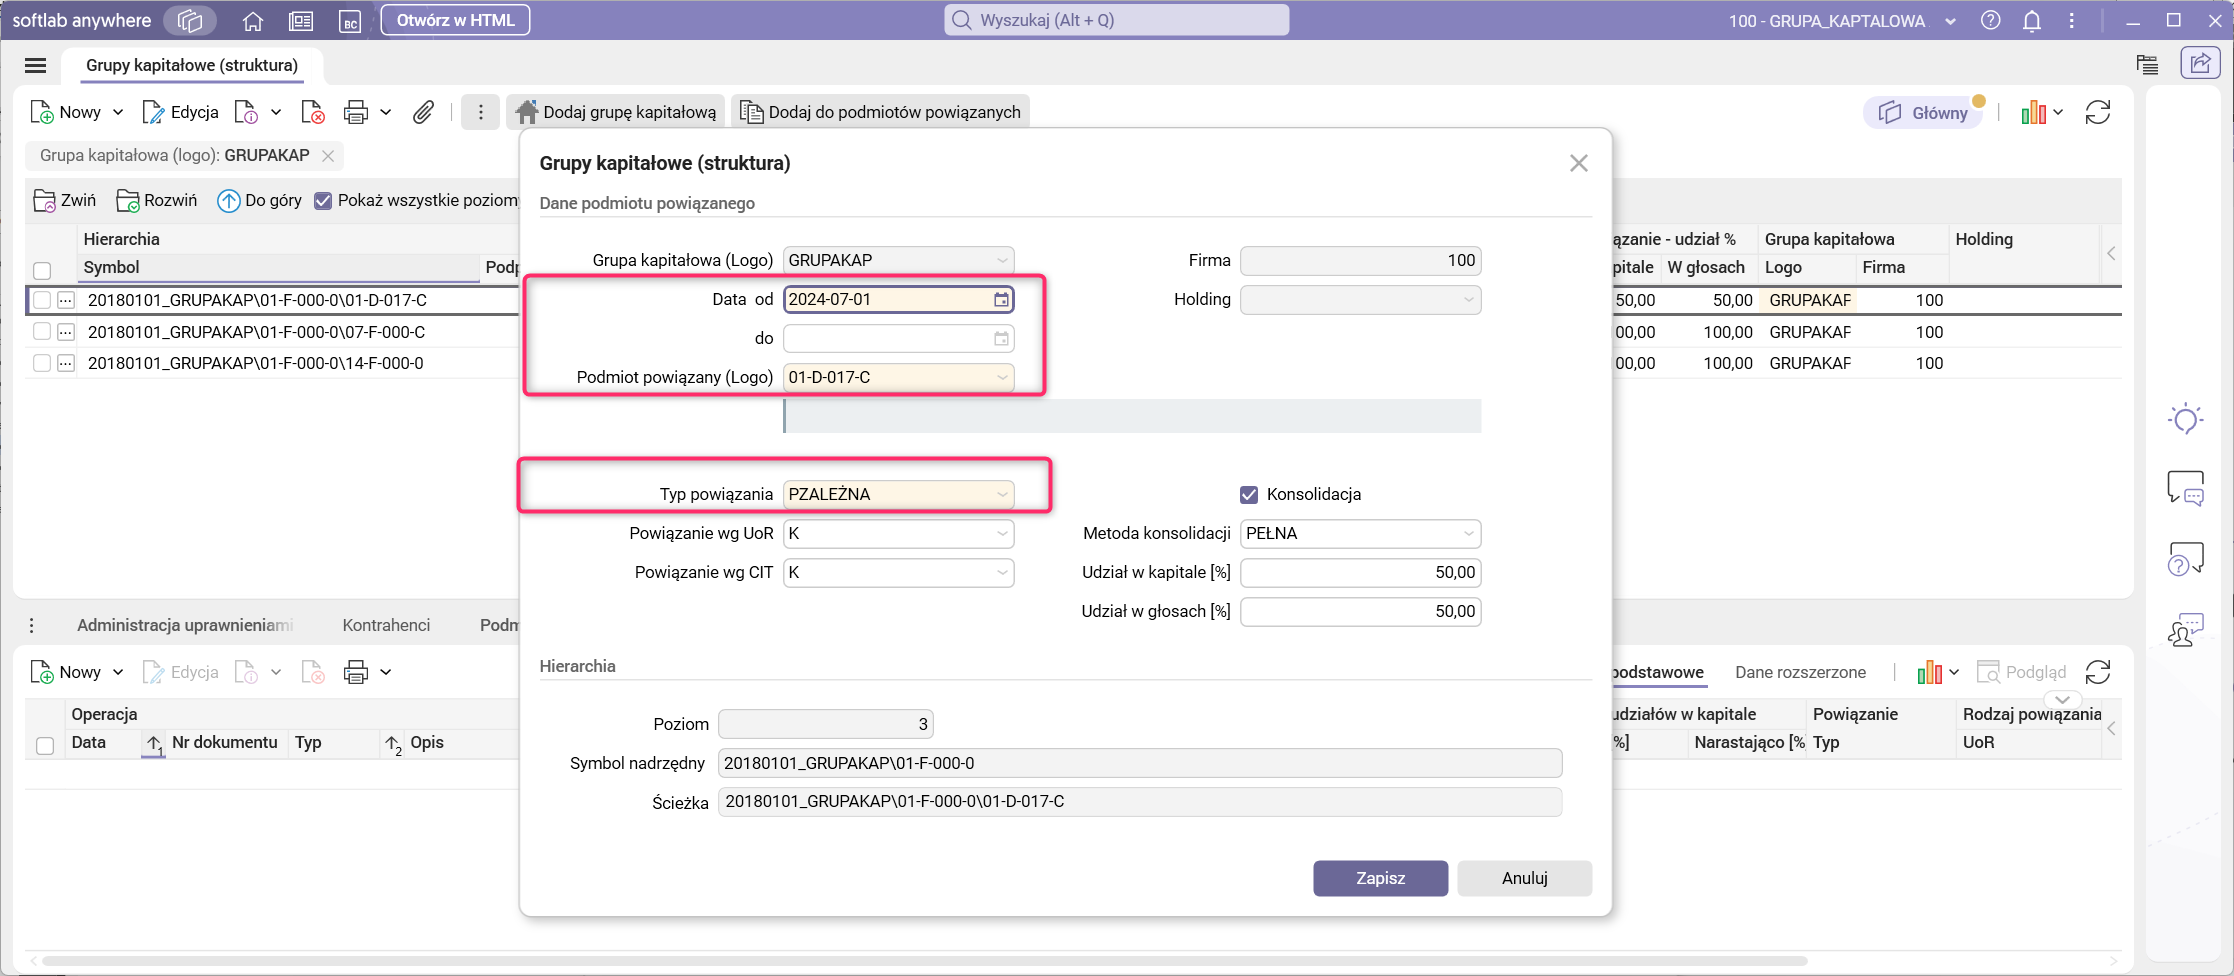Remove the GRUPAKAP filter chip
Viewport: 2234px width, 976px height.
[328, 156]
